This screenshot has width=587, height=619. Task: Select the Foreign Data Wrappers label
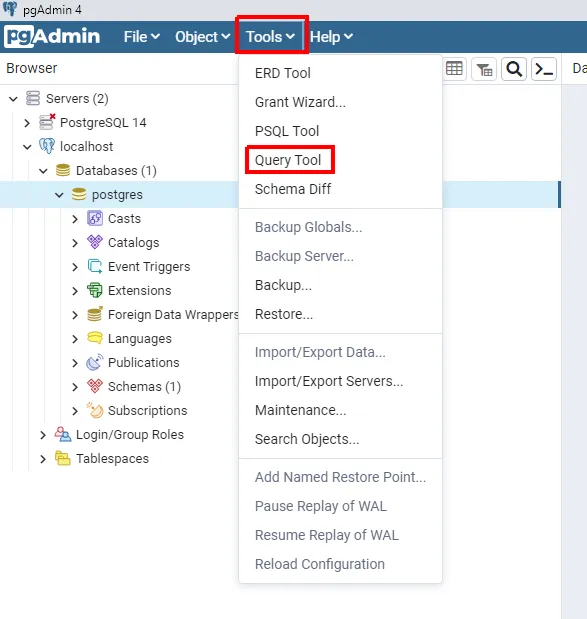tap(173, 315)
